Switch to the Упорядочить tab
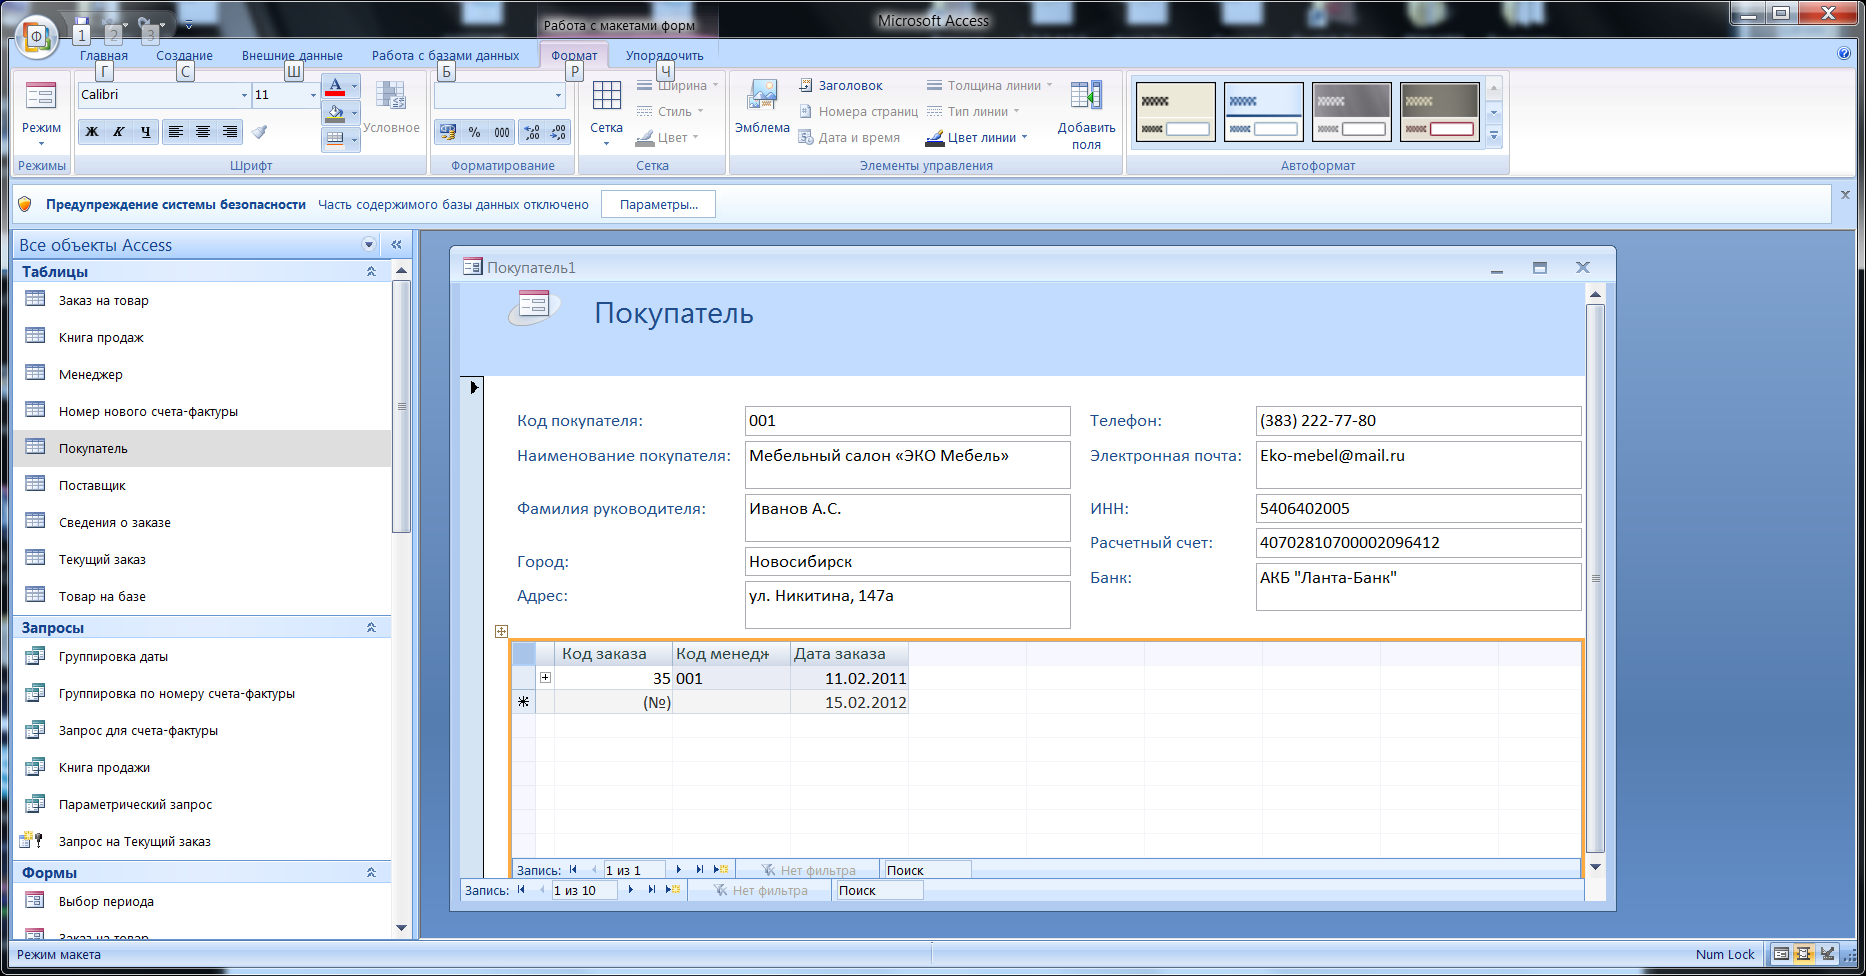The height and width of the screenshot is (976, 1866). click(664, 56)
